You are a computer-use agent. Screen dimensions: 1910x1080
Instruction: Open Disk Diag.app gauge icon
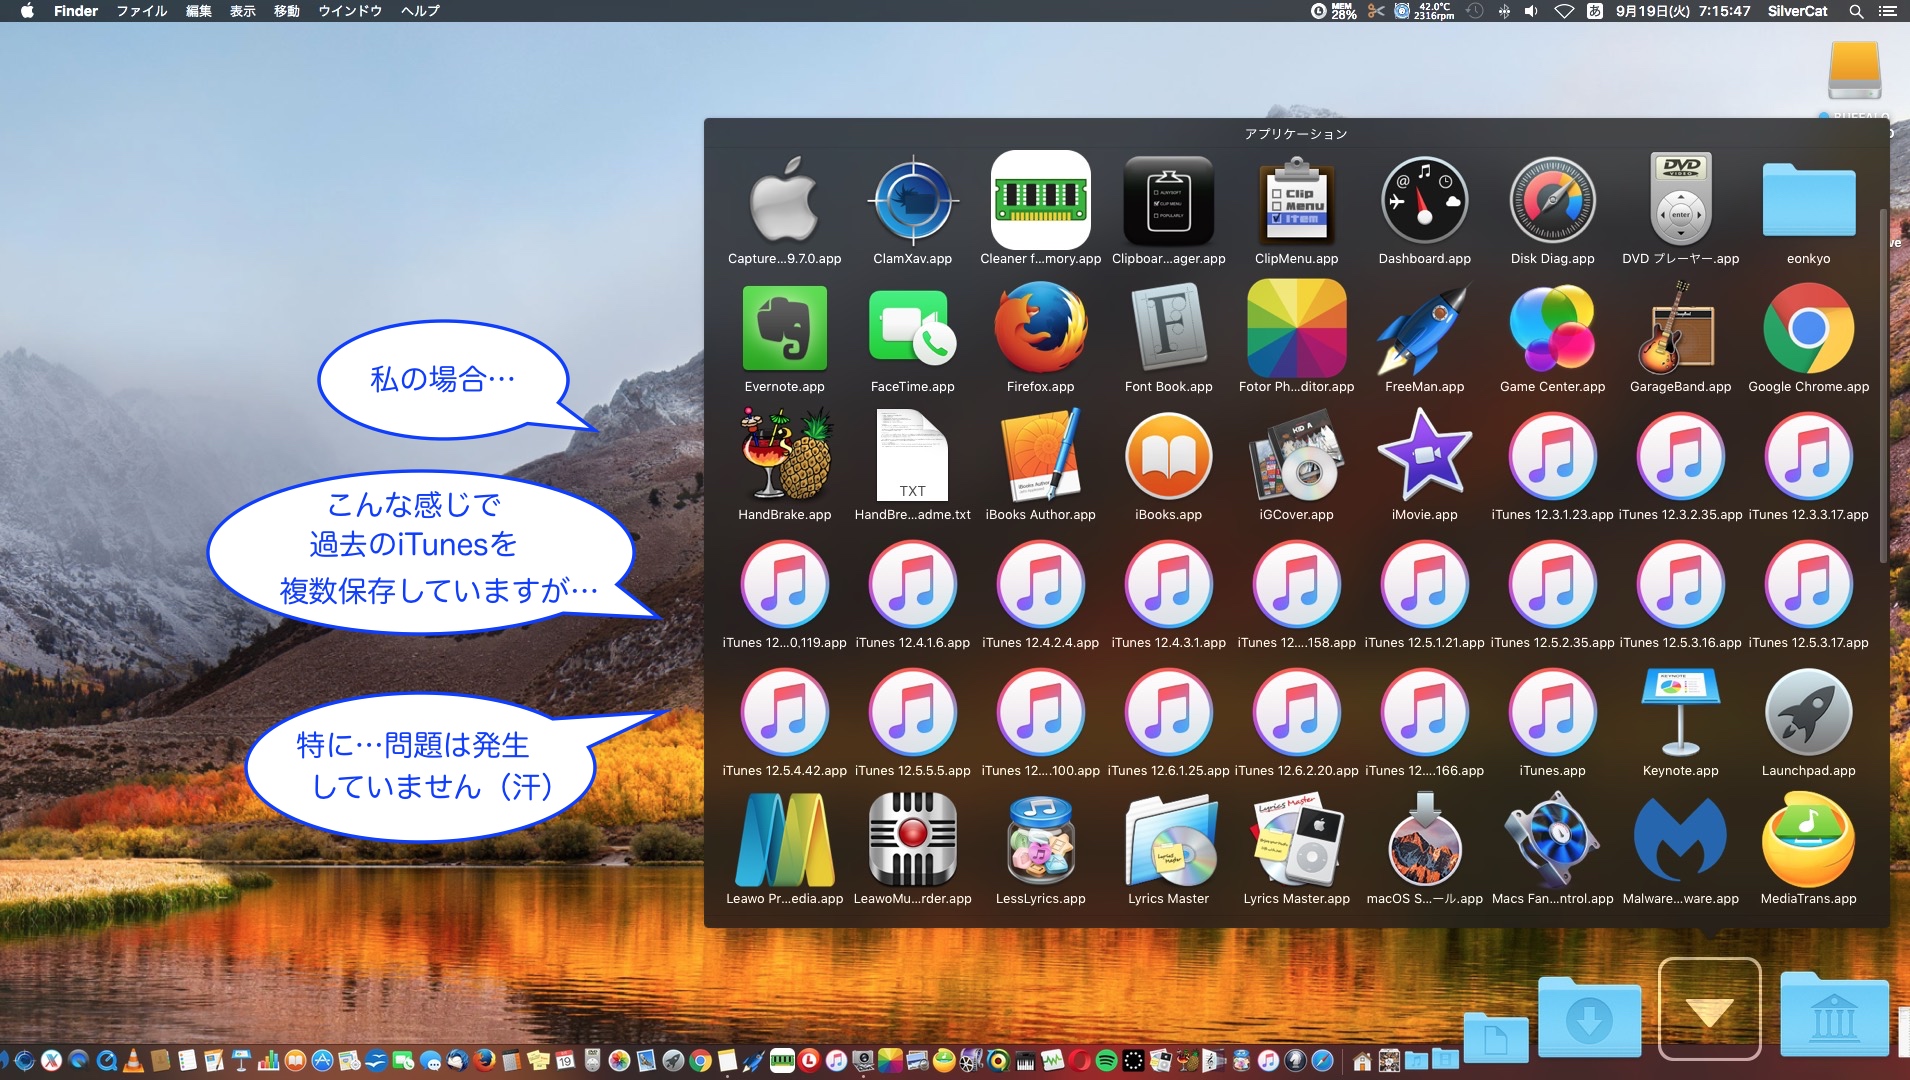1552,201
